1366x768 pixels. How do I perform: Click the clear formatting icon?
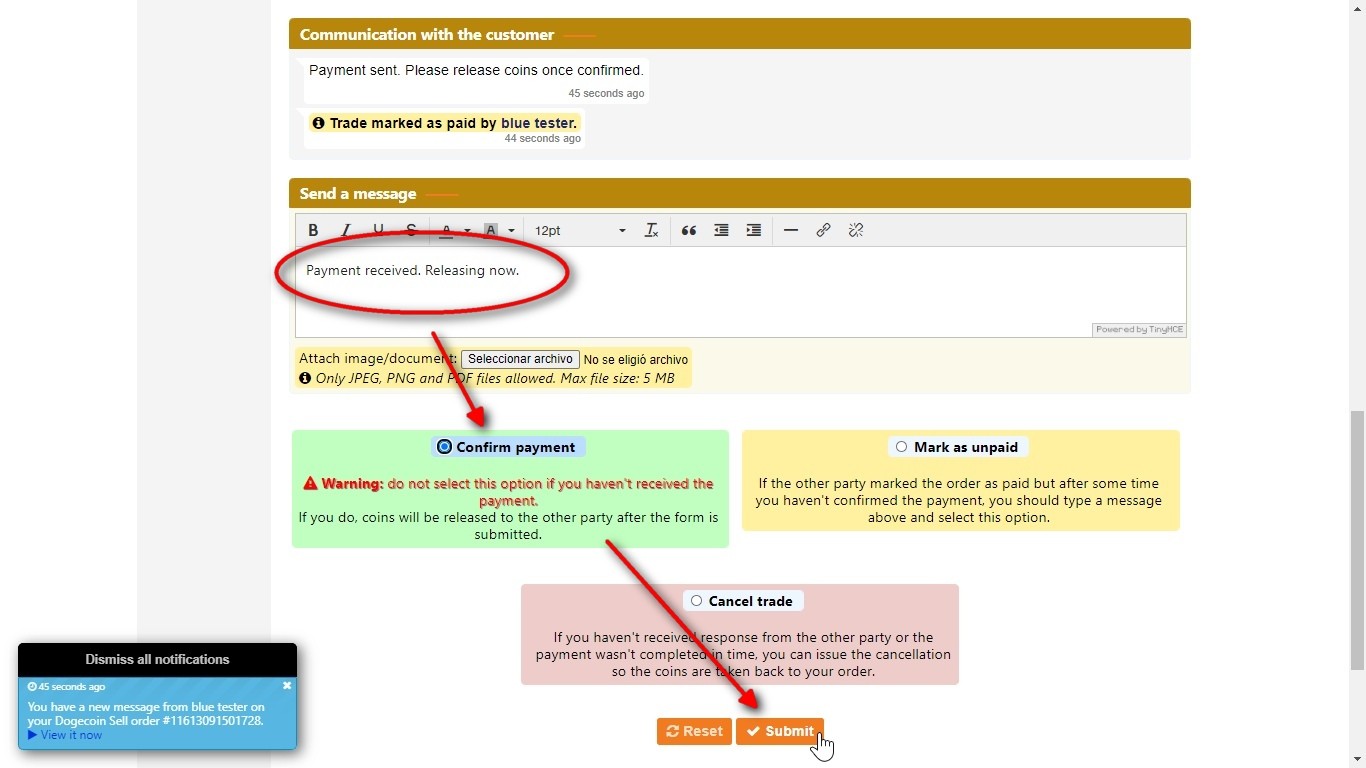[x=651, y=230]
